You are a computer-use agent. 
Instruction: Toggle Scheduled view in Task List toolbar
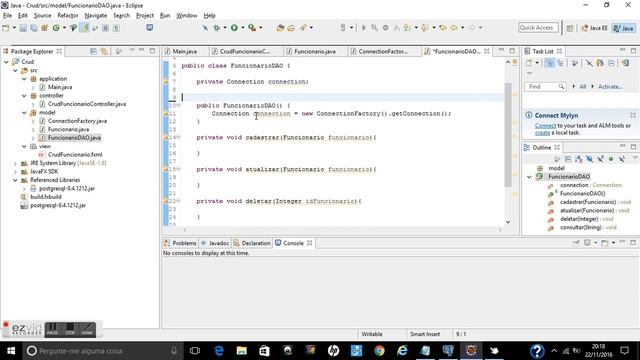(560, 63)
